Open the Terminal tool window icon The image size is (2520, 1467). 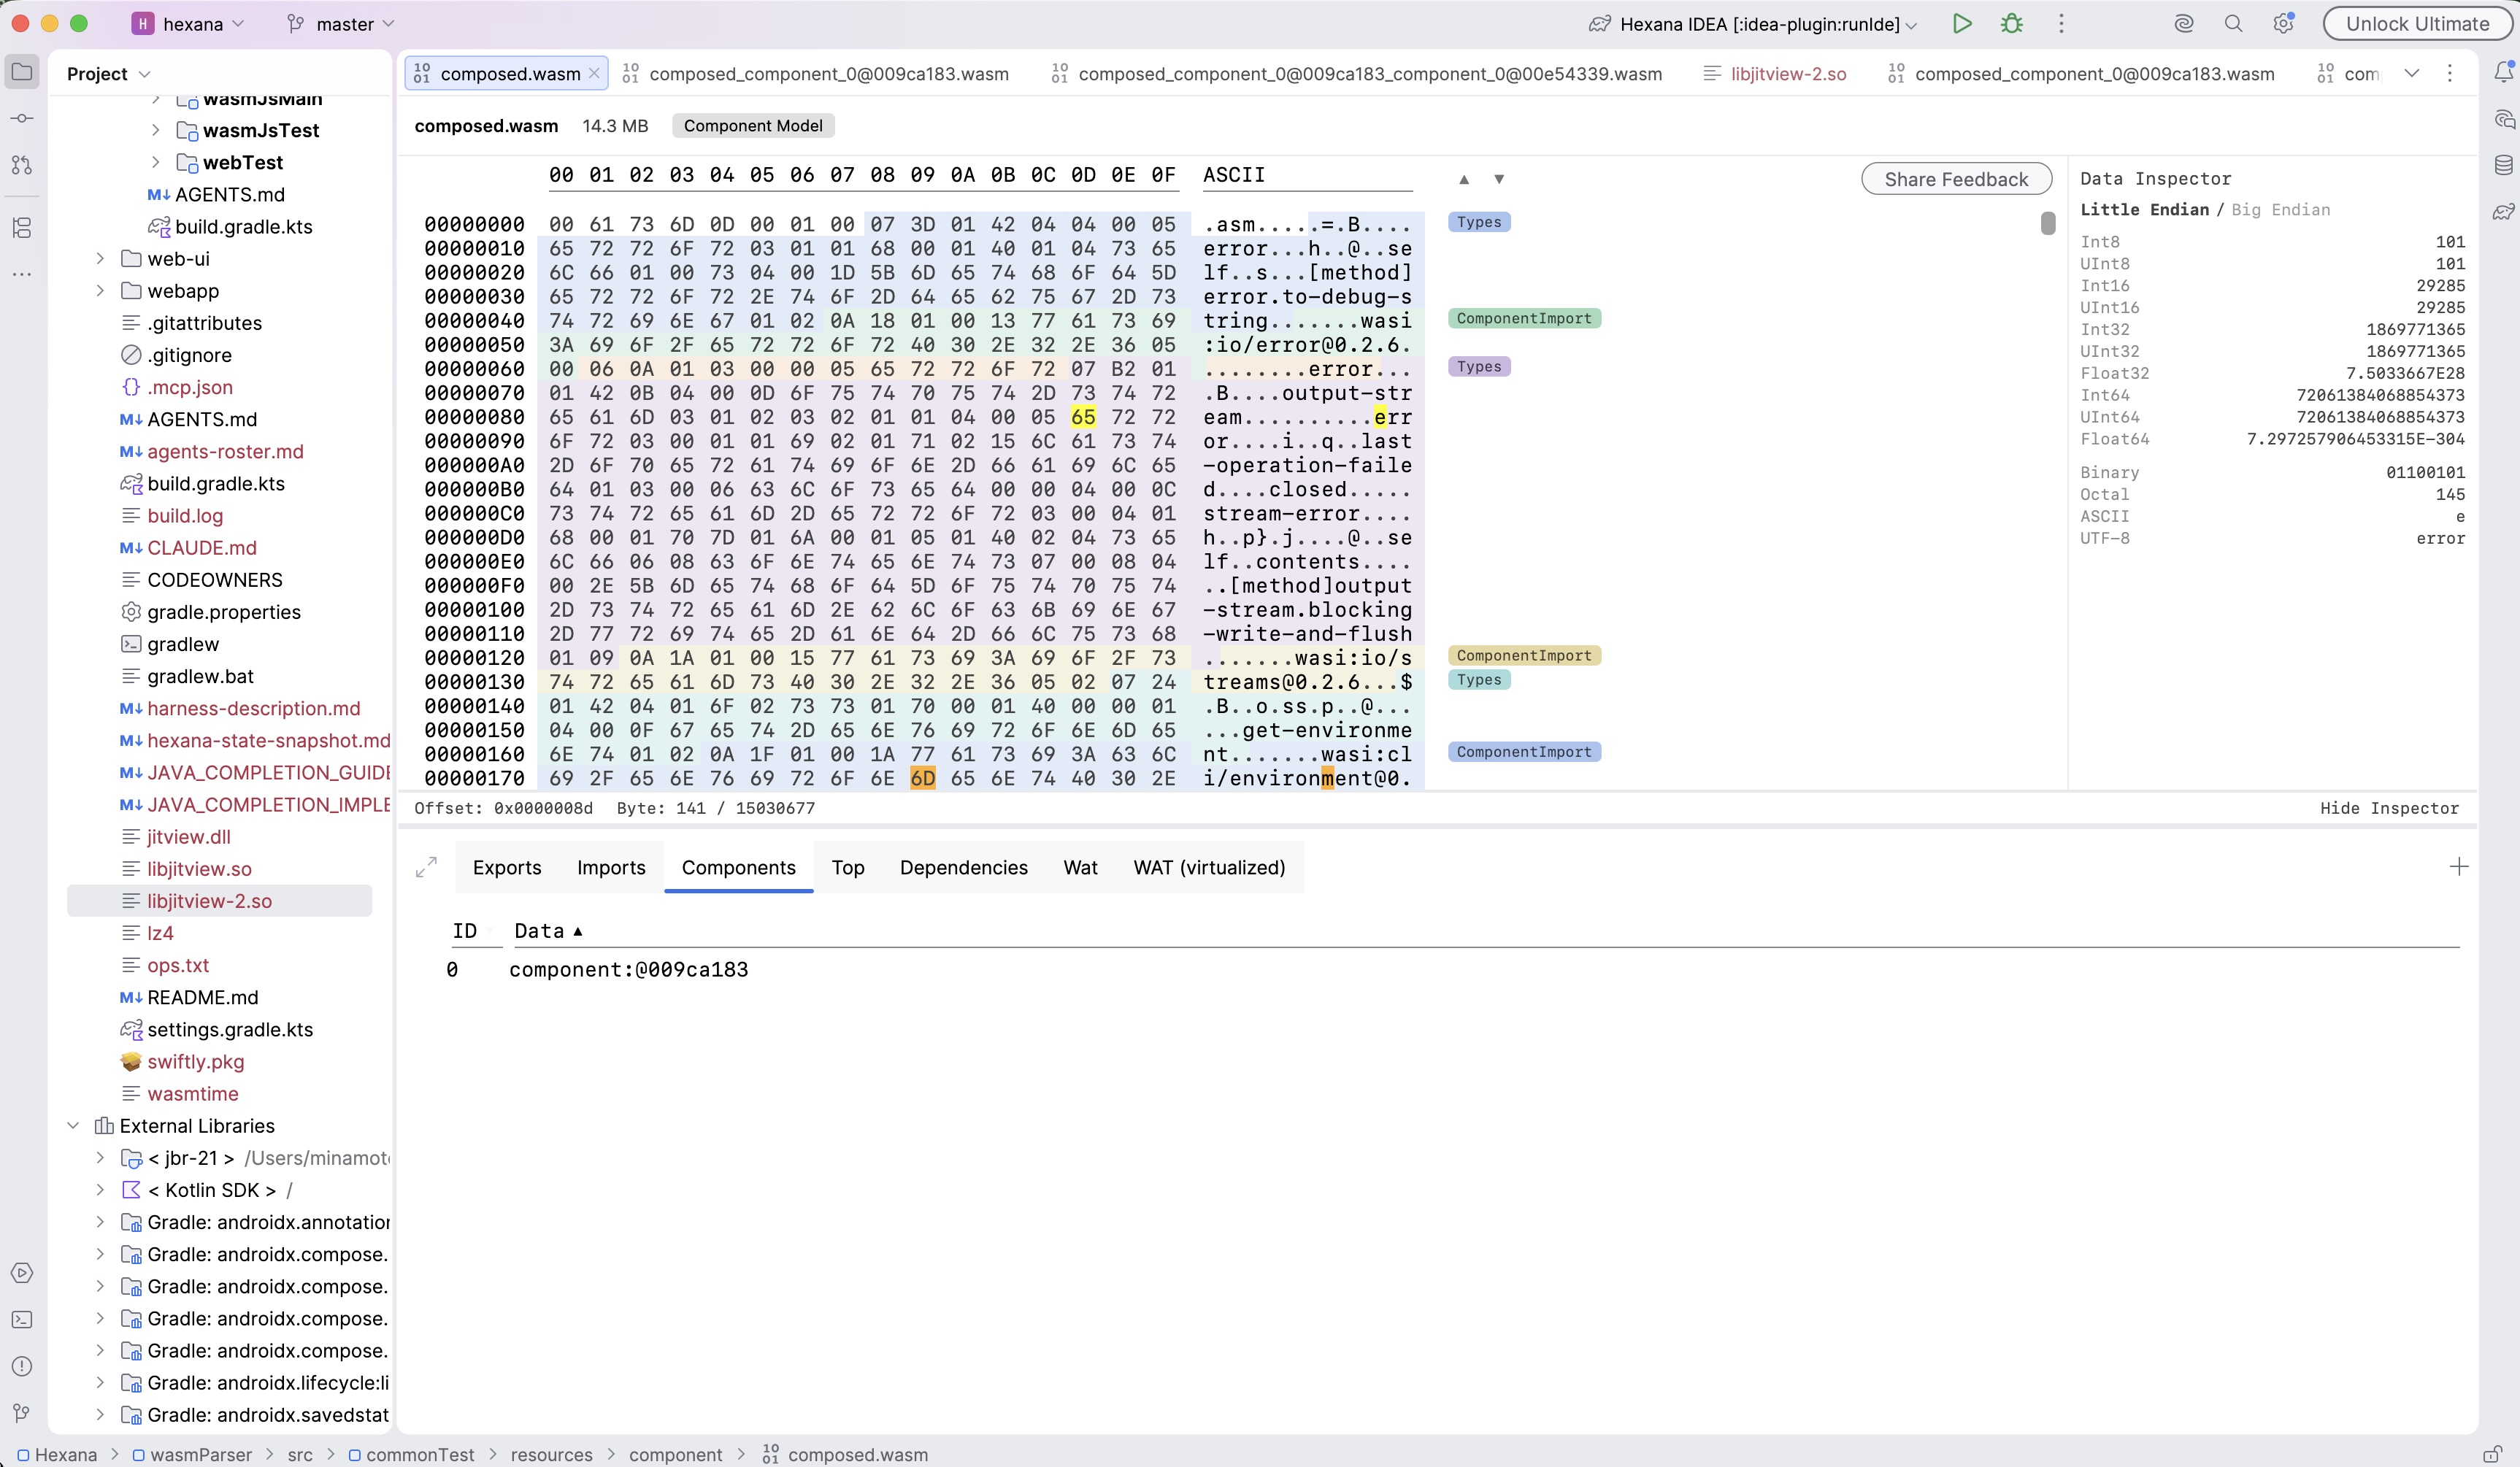pos(22,1320)
